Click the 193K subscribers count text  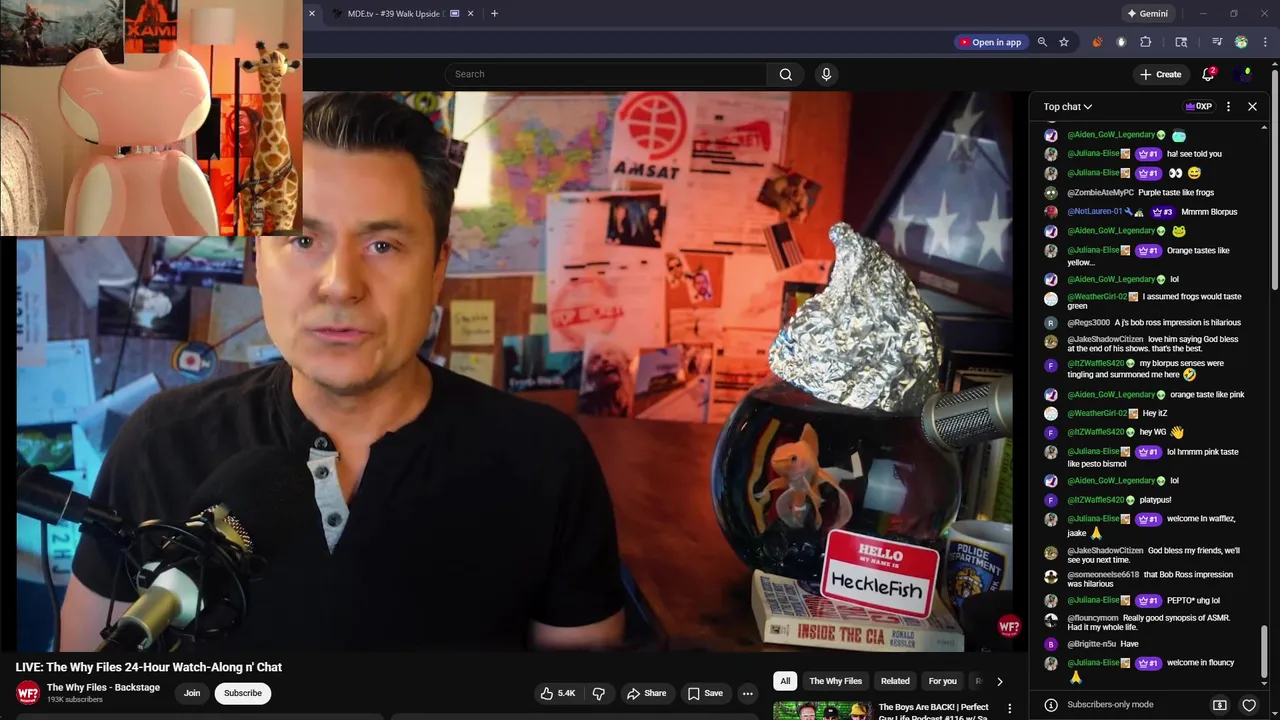tap(75, 700)
